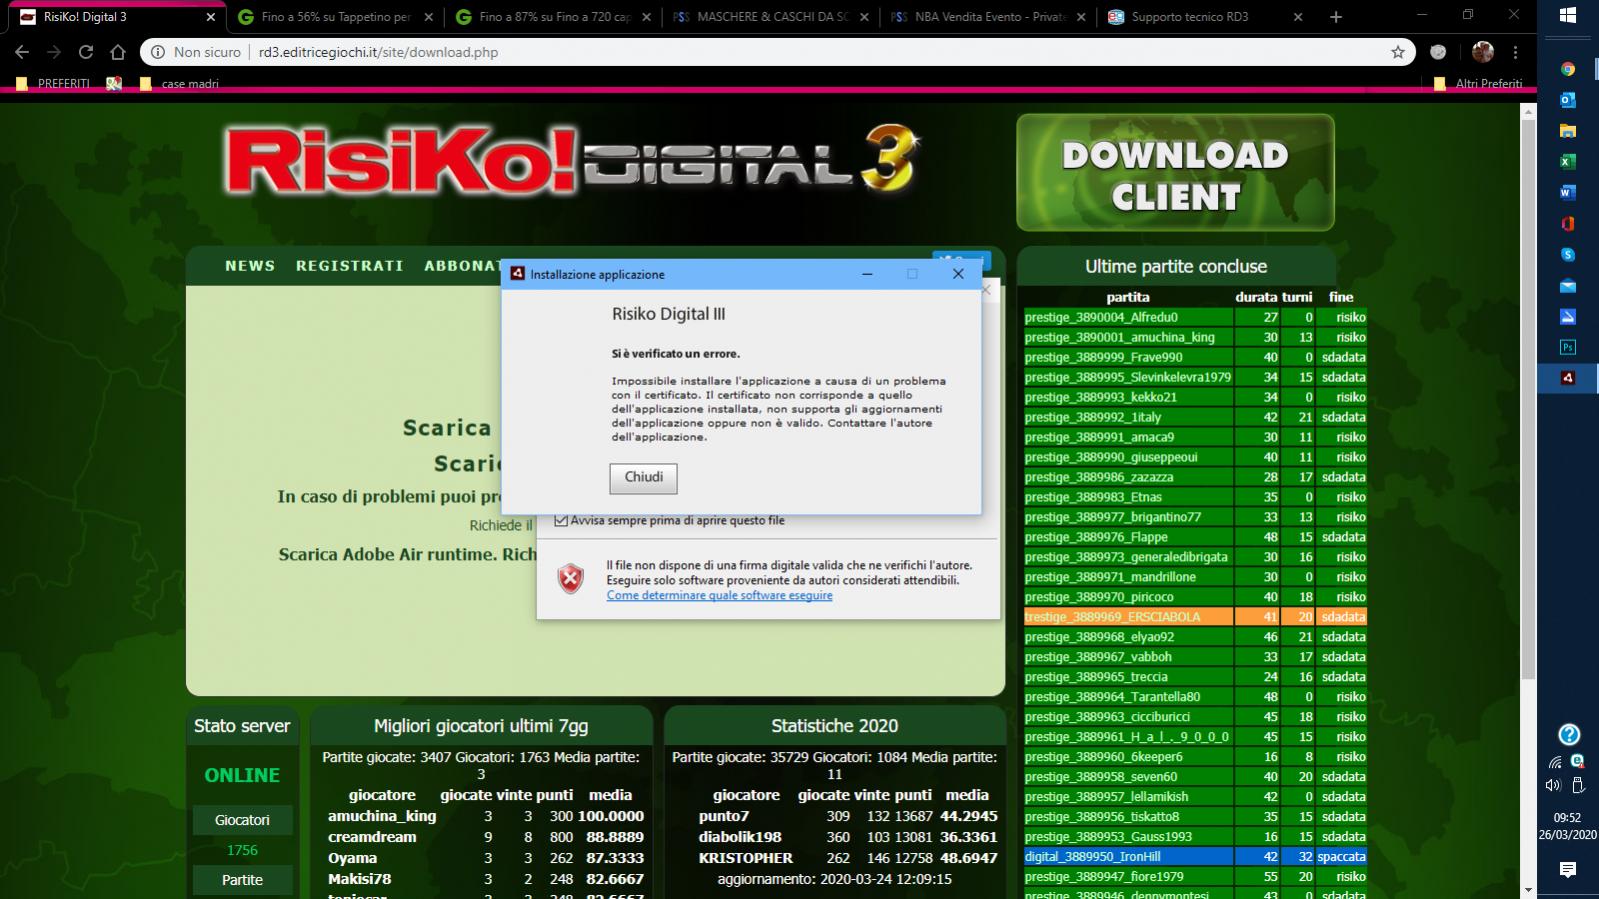Open the Chrome home page icon
Viewport: 1599px width, 899px height.
coord(118,52)
